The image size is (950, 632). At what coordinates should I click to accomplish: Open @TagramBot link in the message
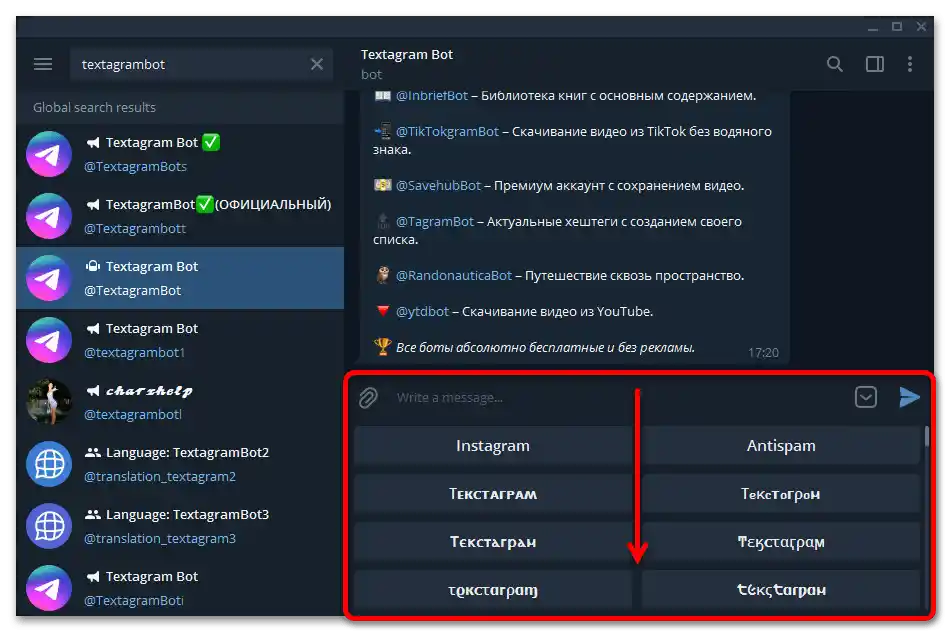434,222
